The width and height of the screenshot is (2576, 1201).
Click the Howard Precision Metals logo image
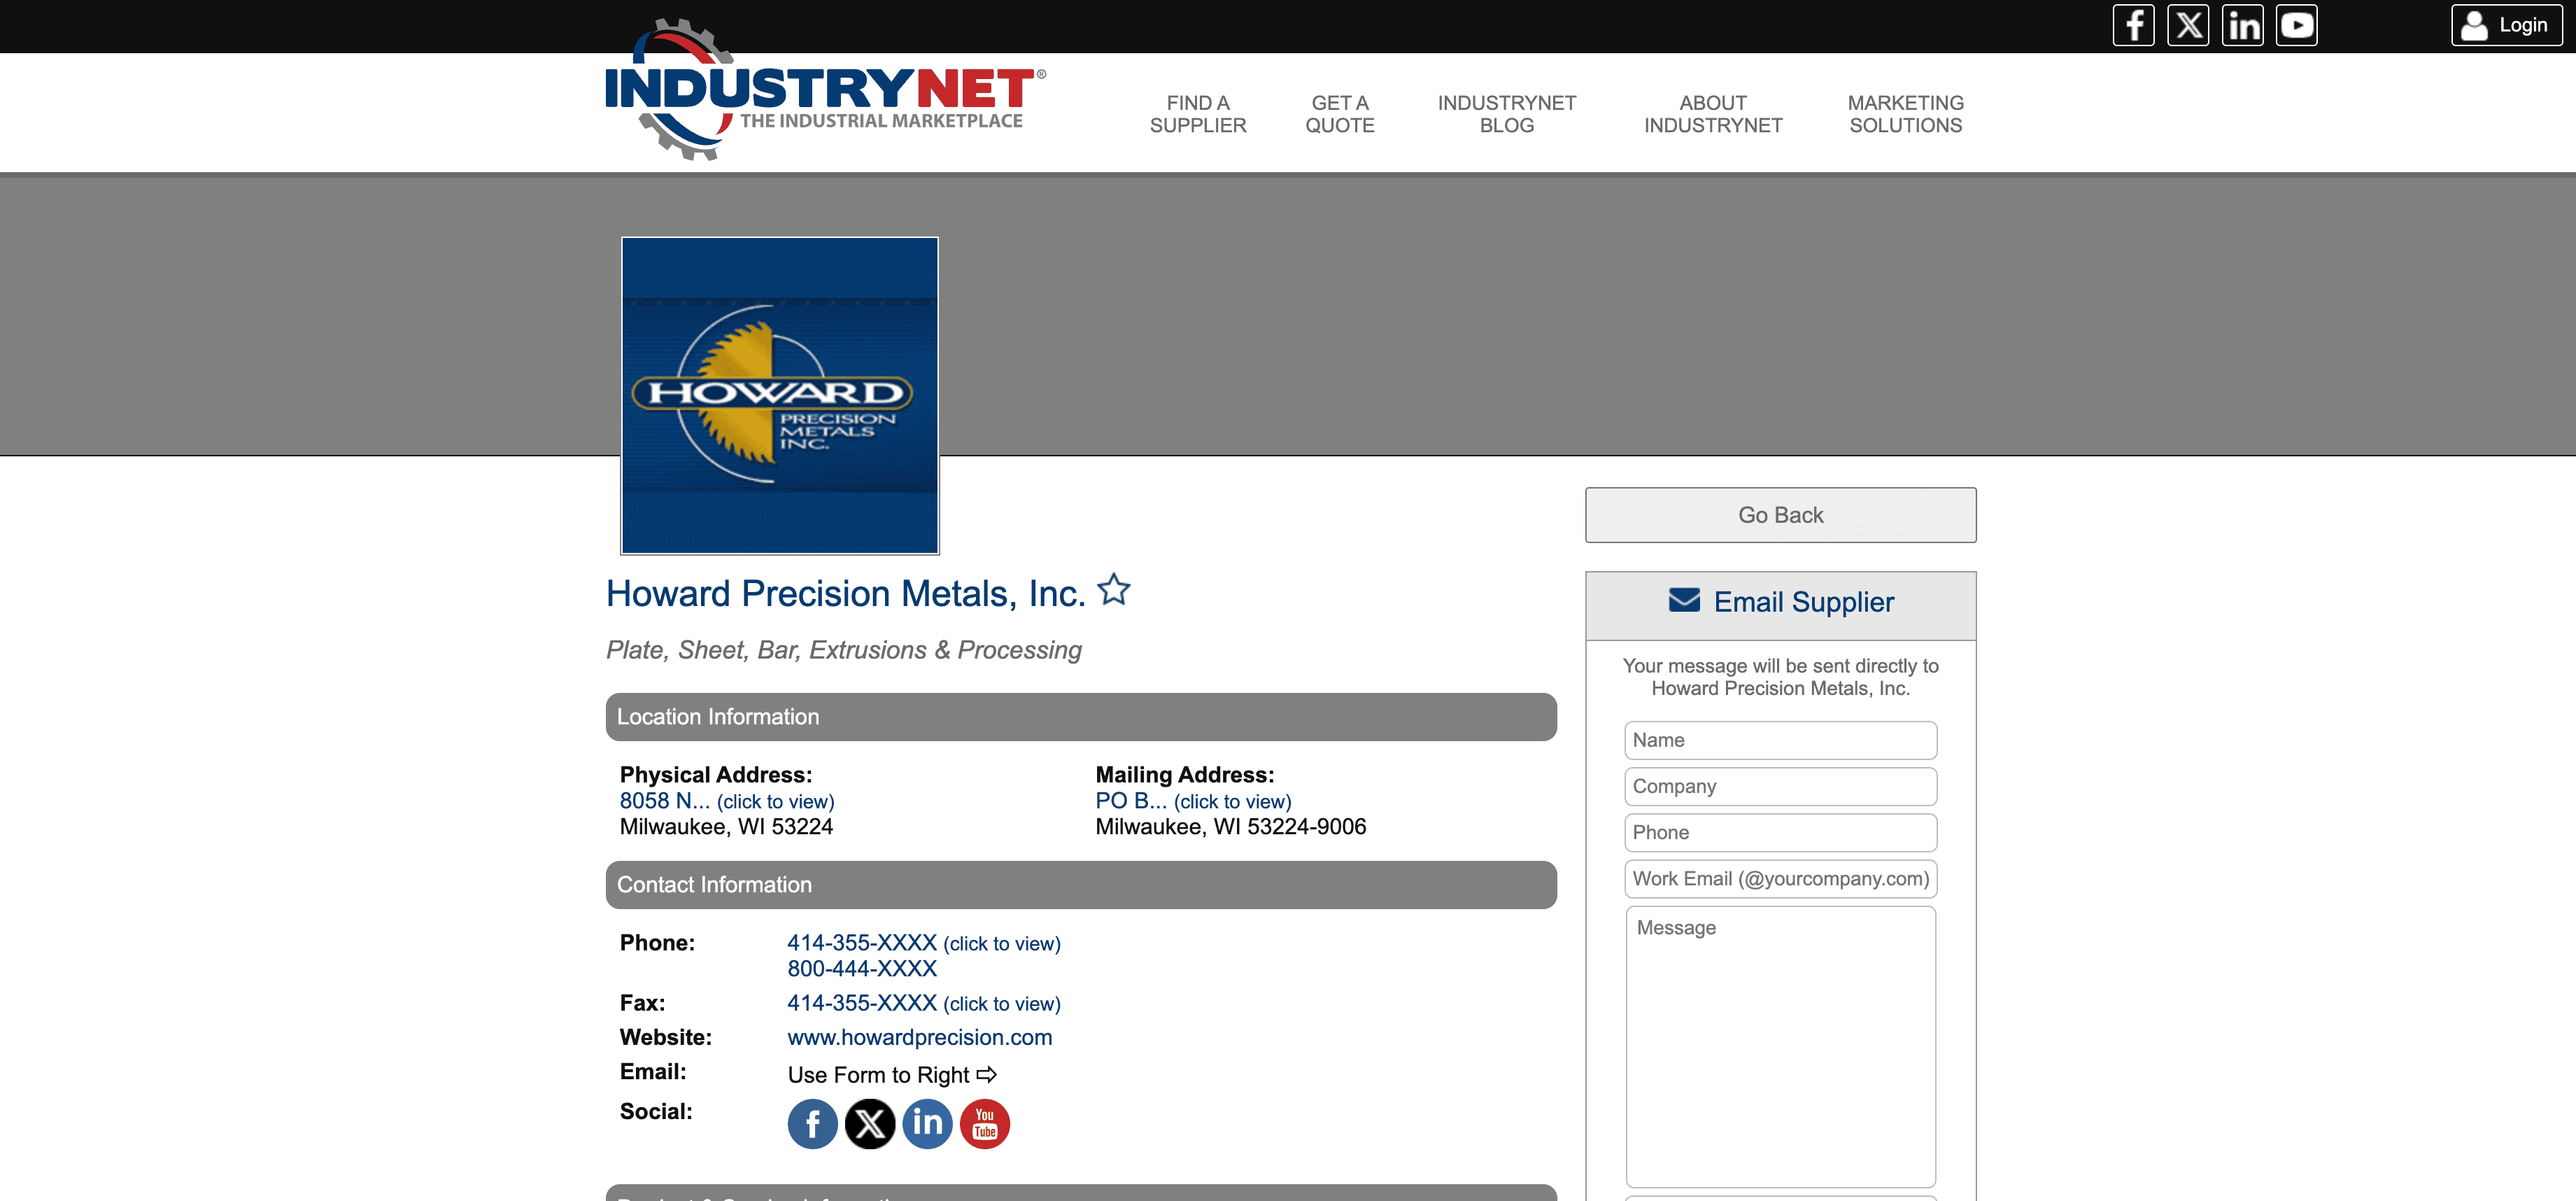(780, 395)
